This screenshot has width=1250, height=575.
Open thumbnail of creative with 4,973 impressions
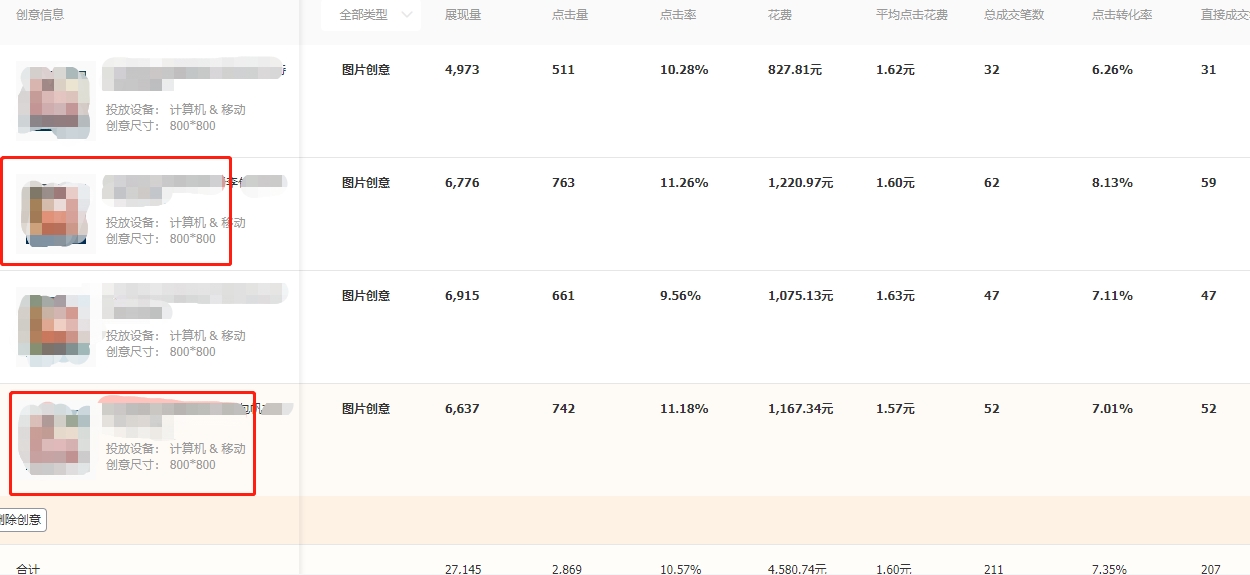click(56, 98)
